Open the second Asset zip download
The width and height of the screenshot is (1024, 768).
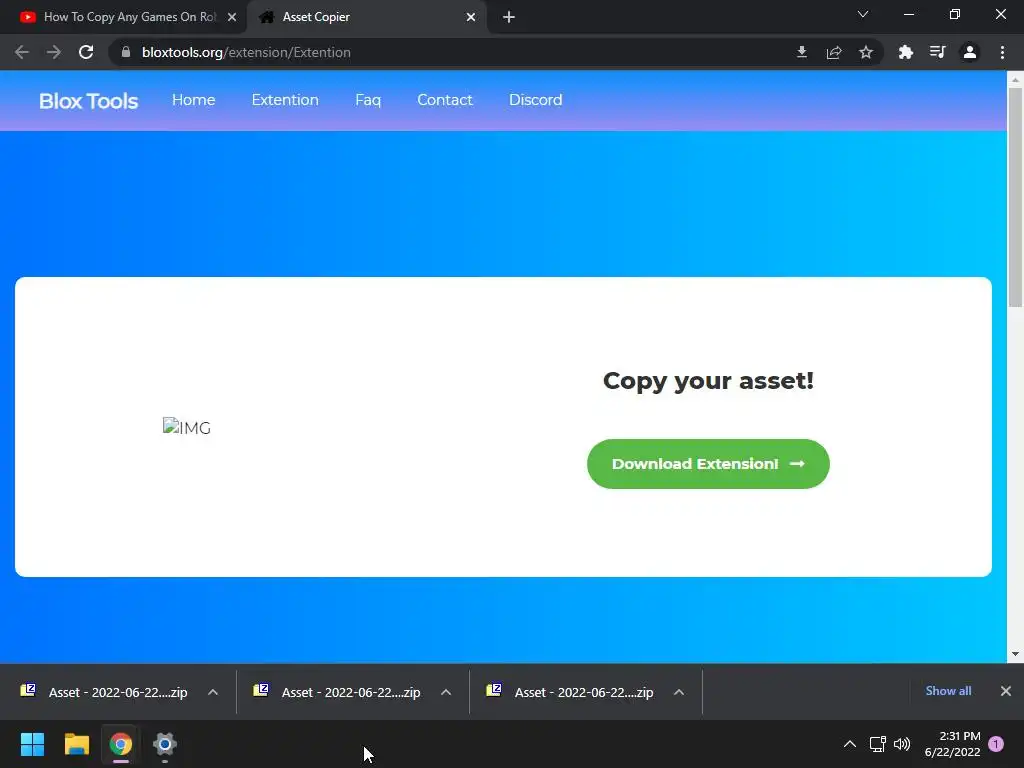click(337, 692)
